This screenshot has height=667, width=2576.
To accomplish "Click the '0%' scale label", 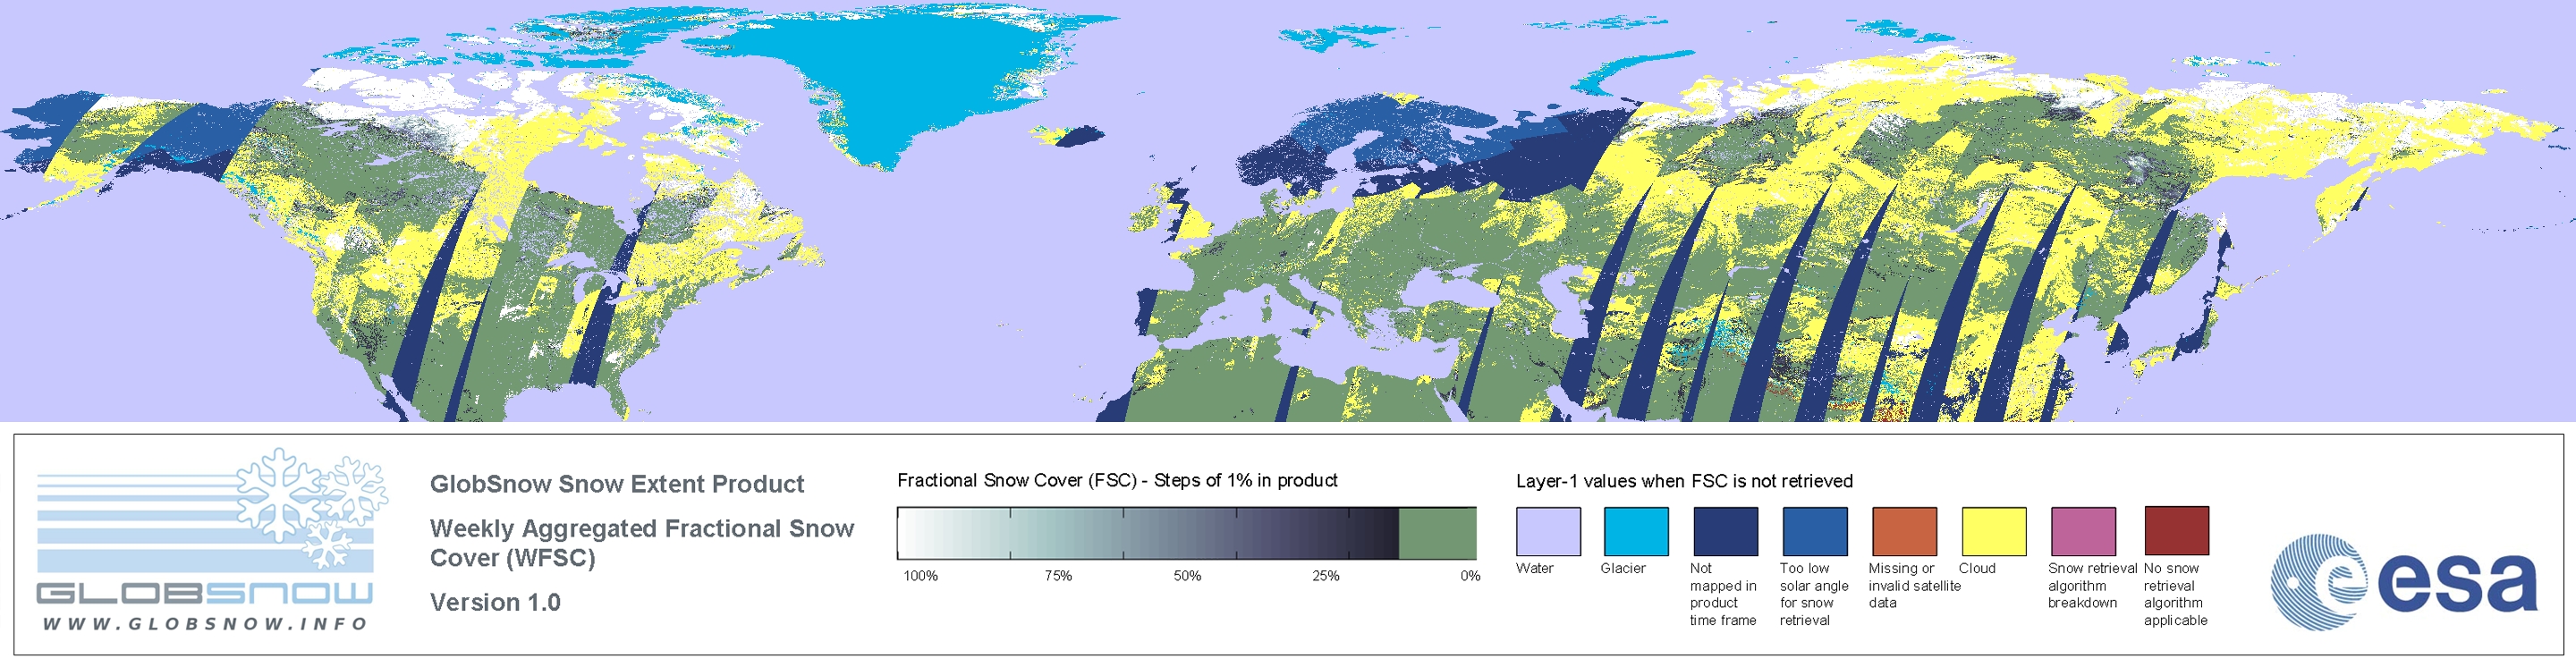I will coord(1470,576).
